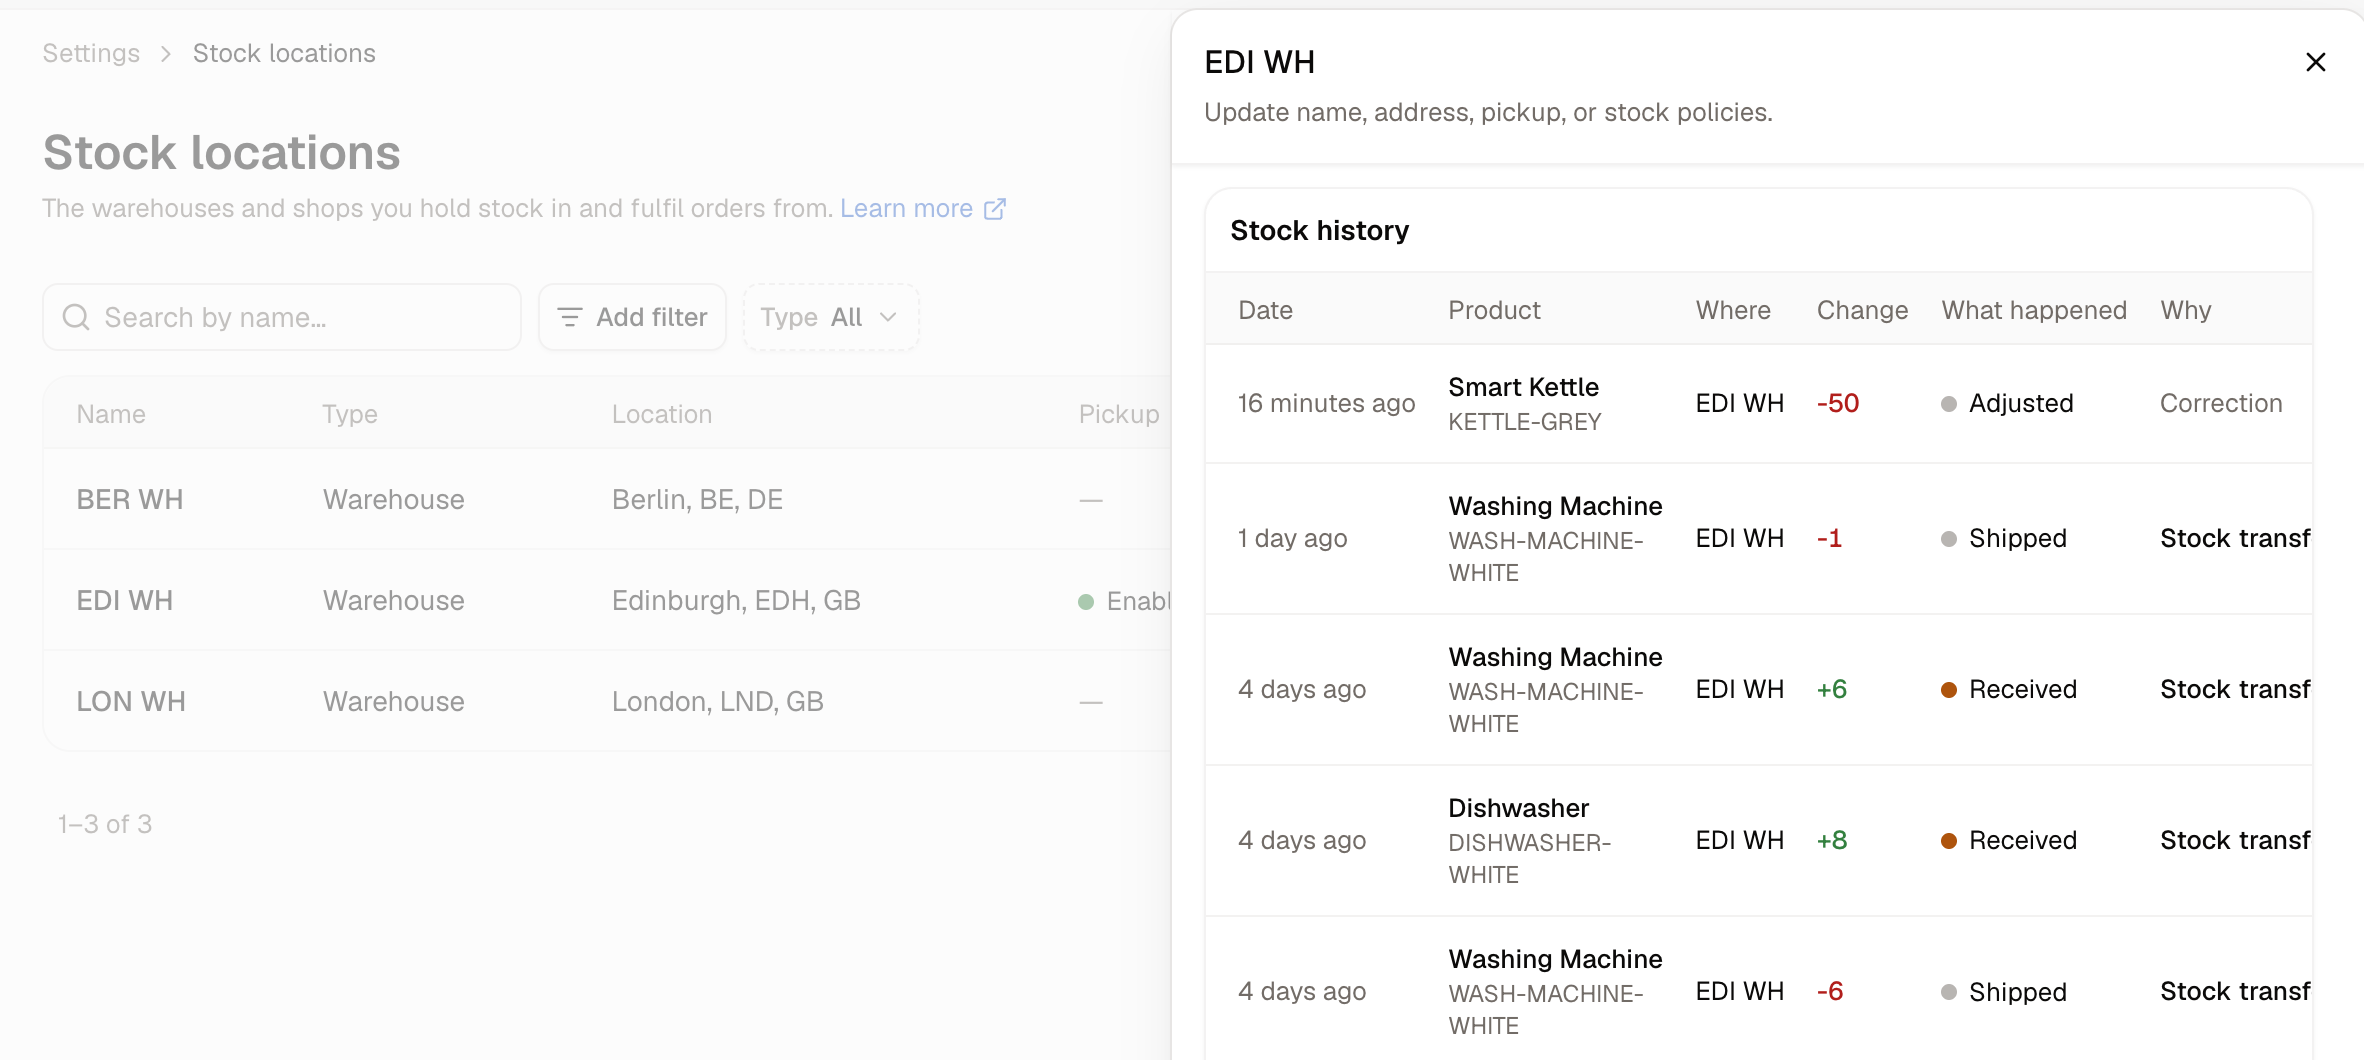Image resolution: width=2364 pixels, height=1060 pixels.
Task: Click the Product column header
Action: coord(1494,310)
